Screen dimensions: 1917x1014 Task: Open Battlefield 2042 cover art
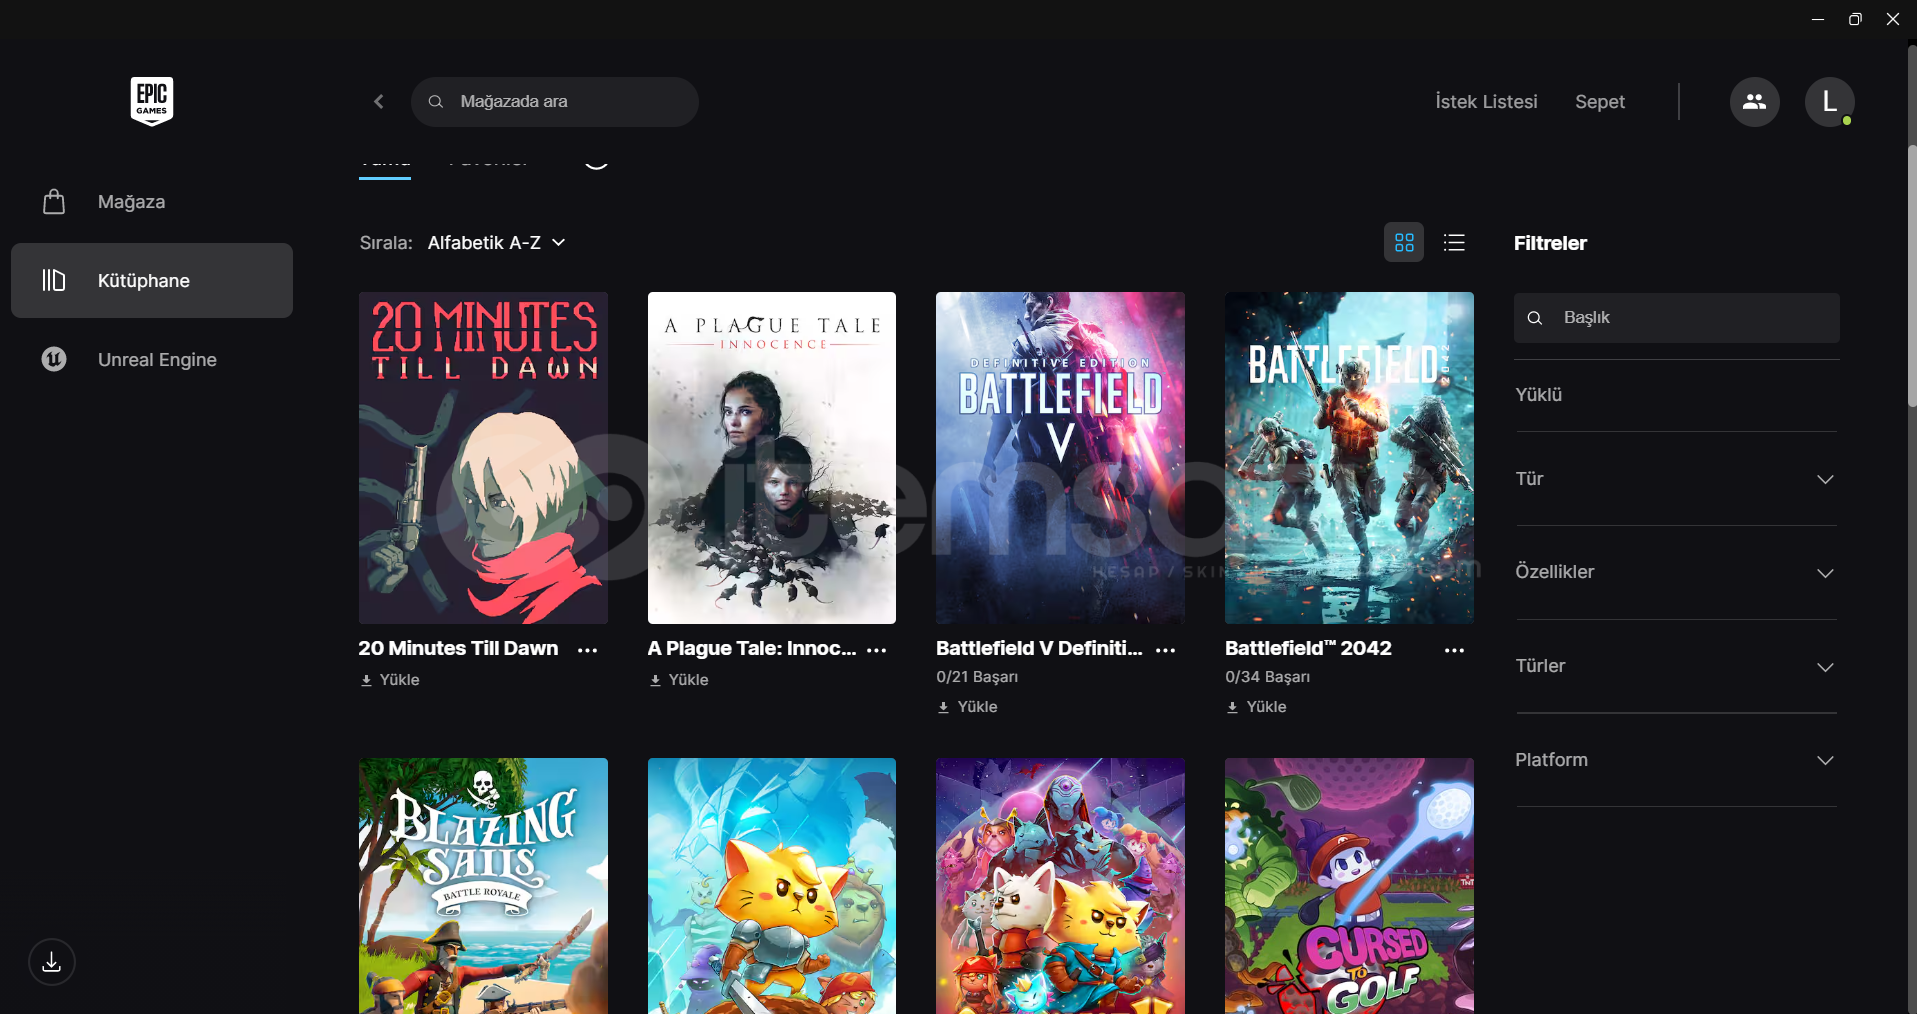pyautogui.click(x=1349, y=458)
